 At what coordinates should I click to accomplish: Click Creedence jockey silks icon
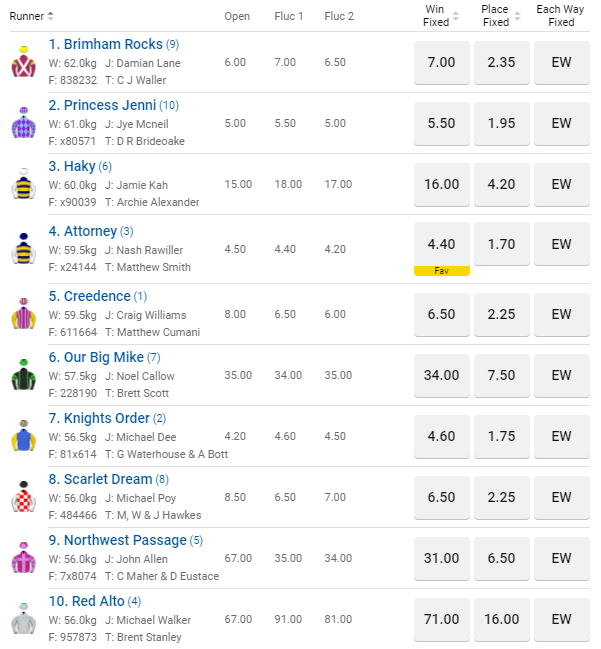(22, 314)
